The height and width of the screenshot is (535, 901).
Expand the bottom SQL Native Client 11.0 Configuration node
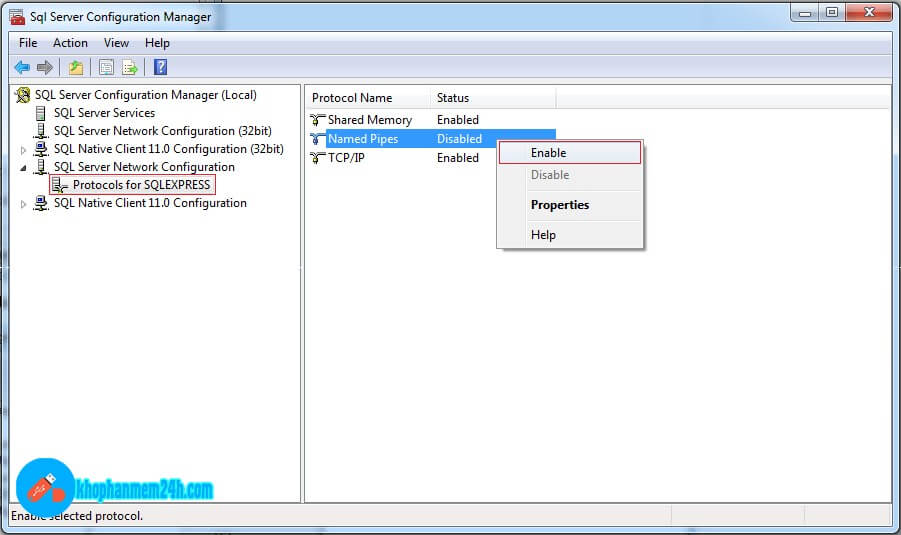tap(24, 204)
